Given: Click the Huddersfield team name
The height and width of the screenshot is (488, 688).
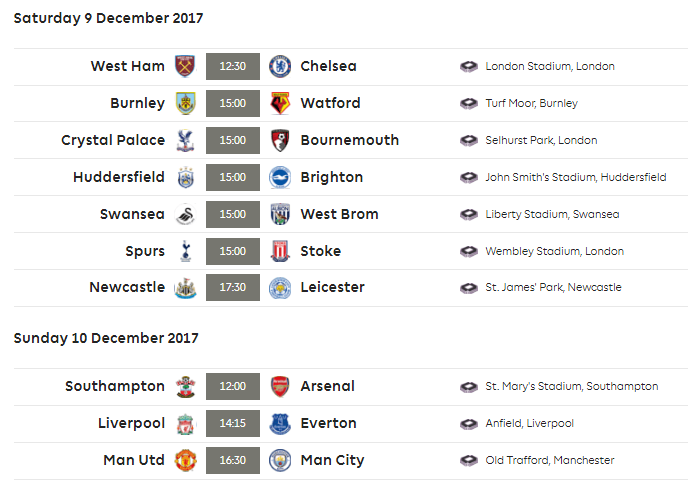Looking at the screenshot, I should (119, 177).
